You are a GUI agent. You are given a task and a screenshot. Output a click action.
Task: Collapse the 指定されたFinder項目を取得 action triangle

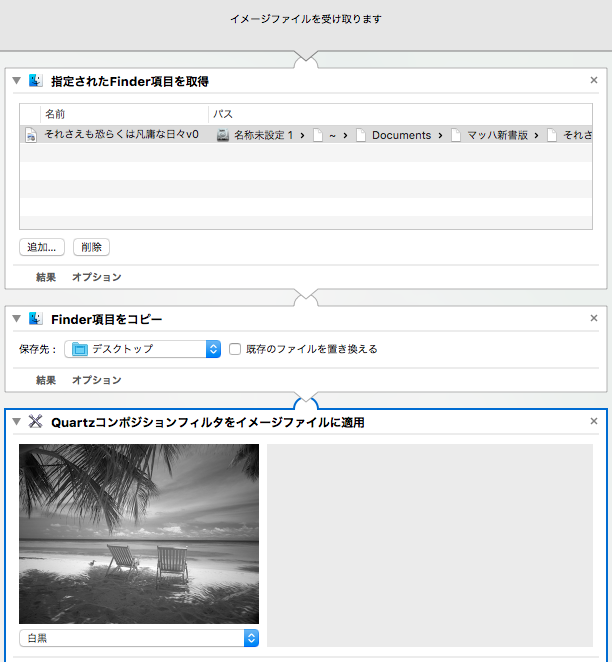[16, 80]
